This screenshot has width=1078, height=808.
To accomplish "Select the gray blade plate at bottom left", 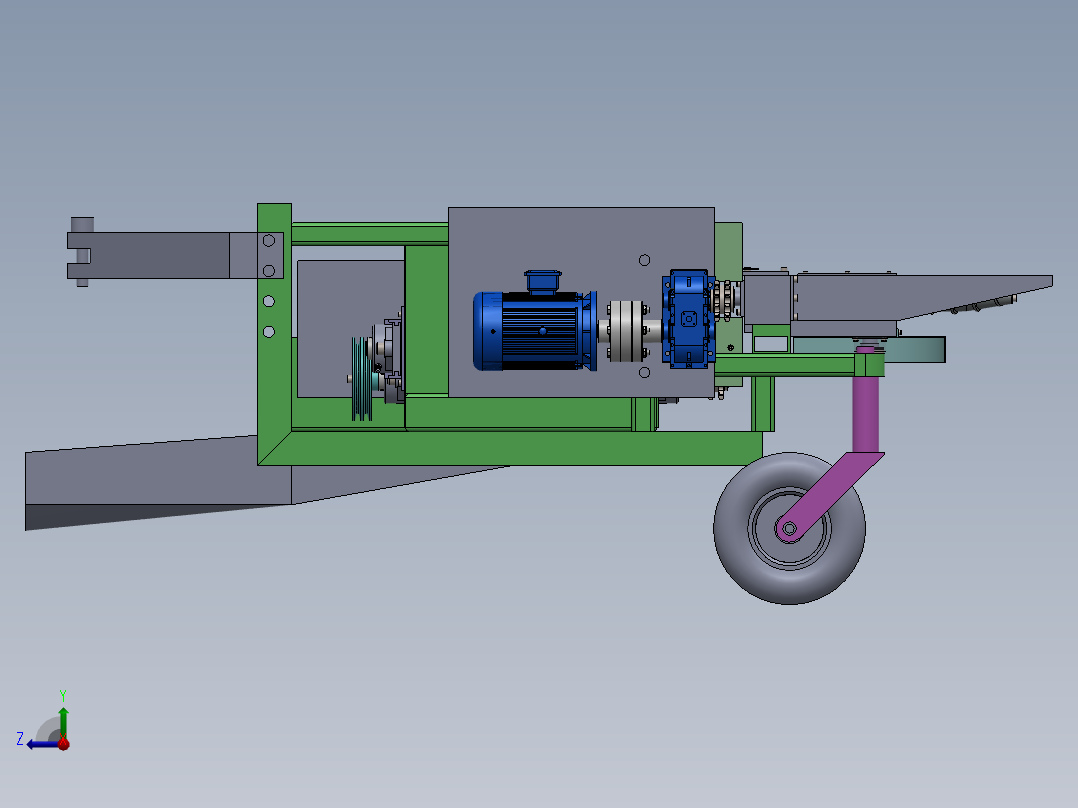I will coord(158,481).
